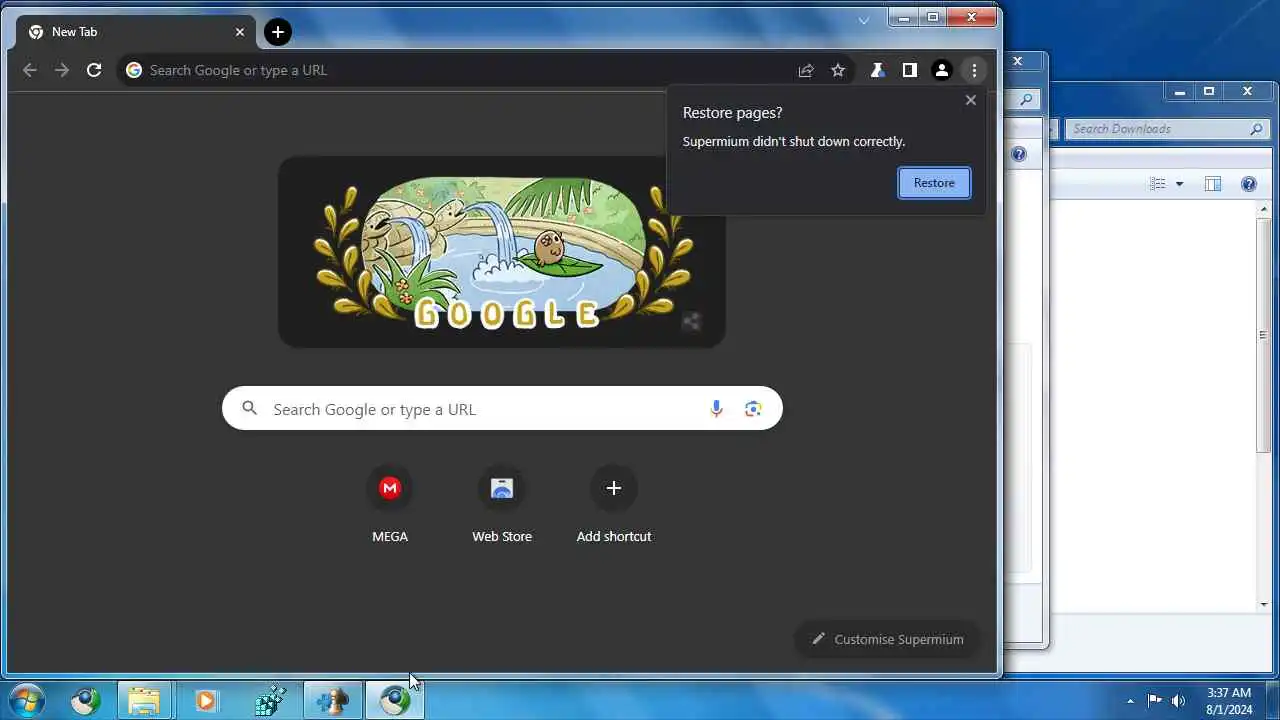The width and height of the screenshot is (1280, 720).
Task: Toggle the preview pane in Downloads window
Action: click(1213, 184)
